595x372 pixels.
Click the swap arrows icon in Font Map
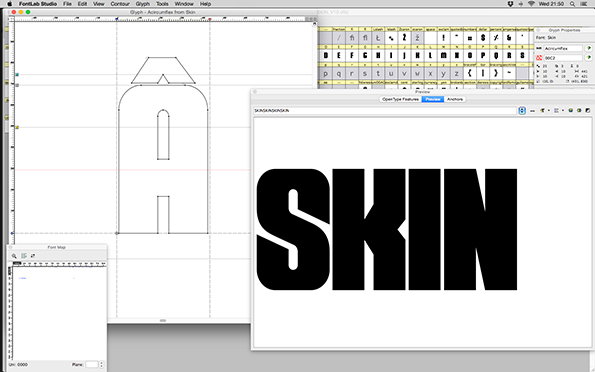(x=33, y=256)
